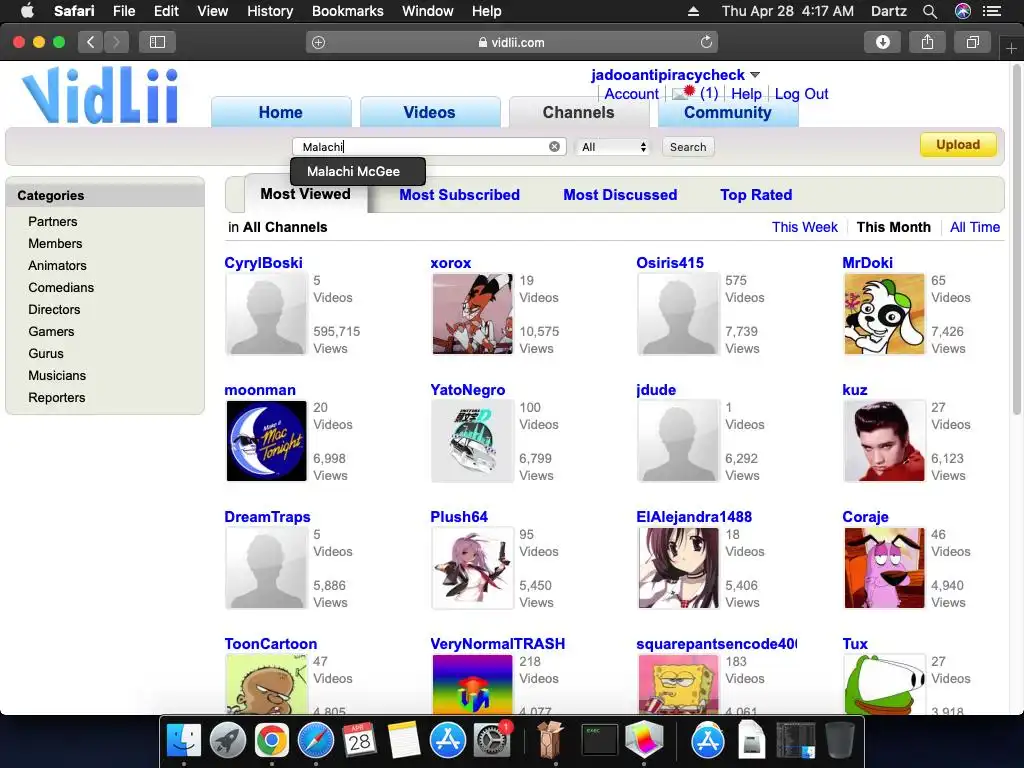Open the YatoNegro channel link
1024x768 pixels.
468,390
